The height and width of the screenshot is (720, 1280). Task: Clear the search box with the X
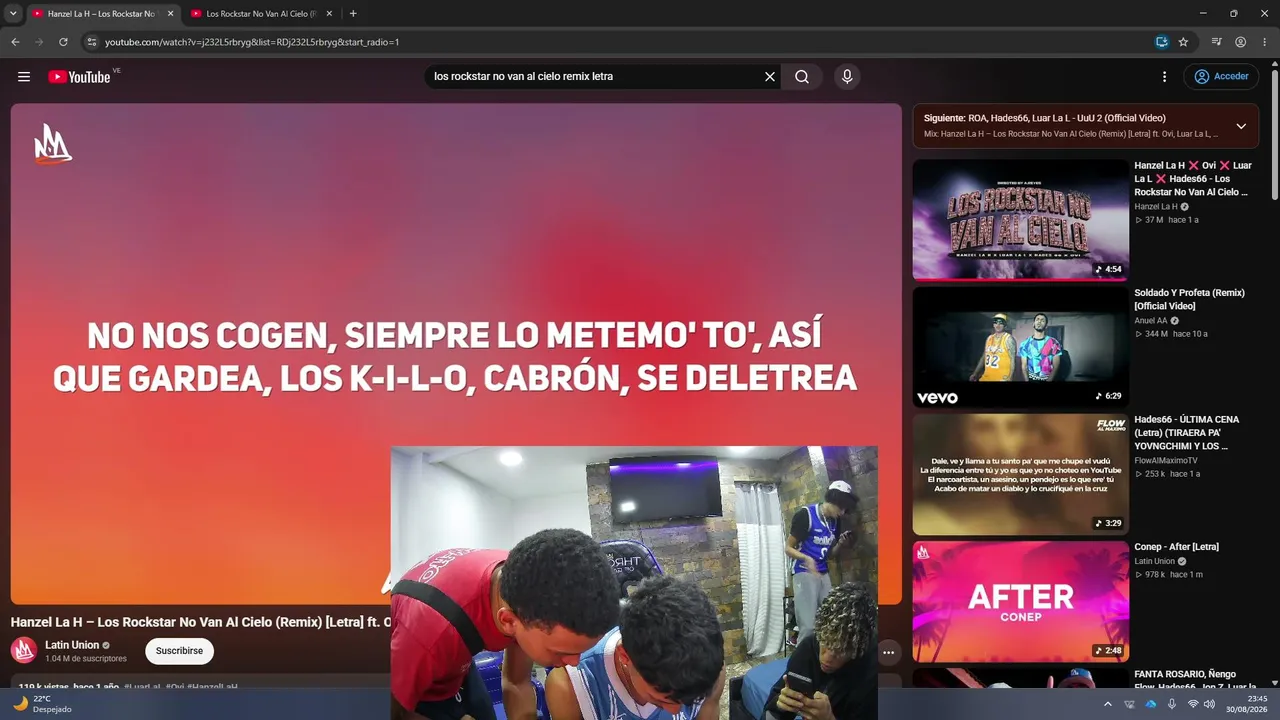point(770,77)
